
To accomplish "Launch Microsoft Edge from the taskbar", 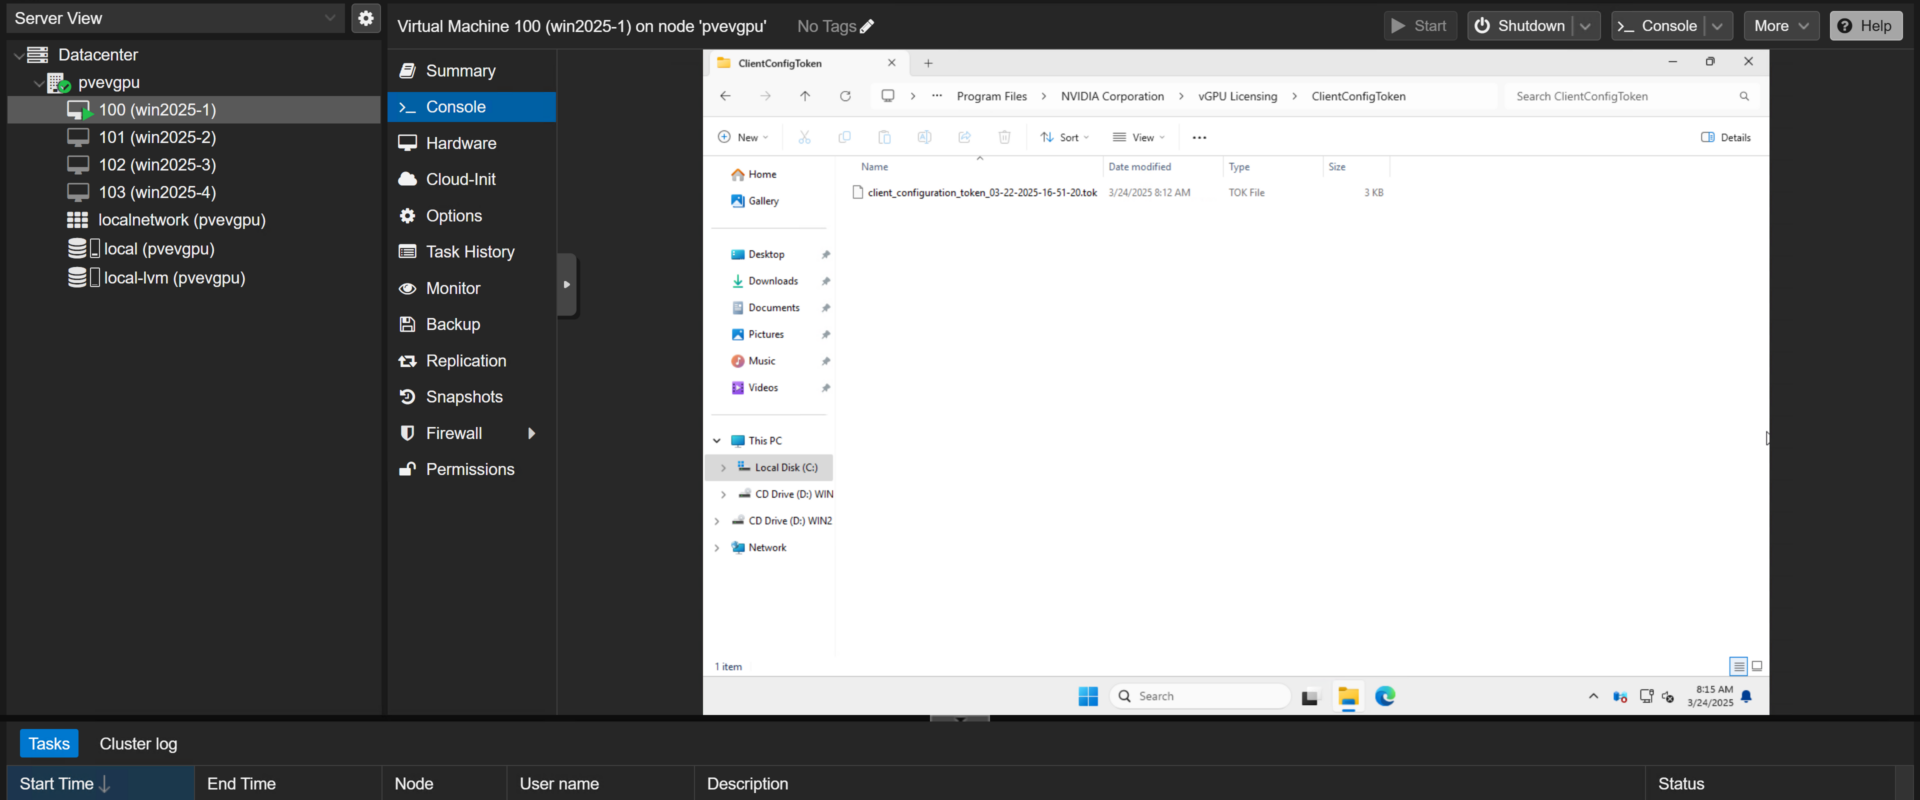I will (x=1385, y=697).
